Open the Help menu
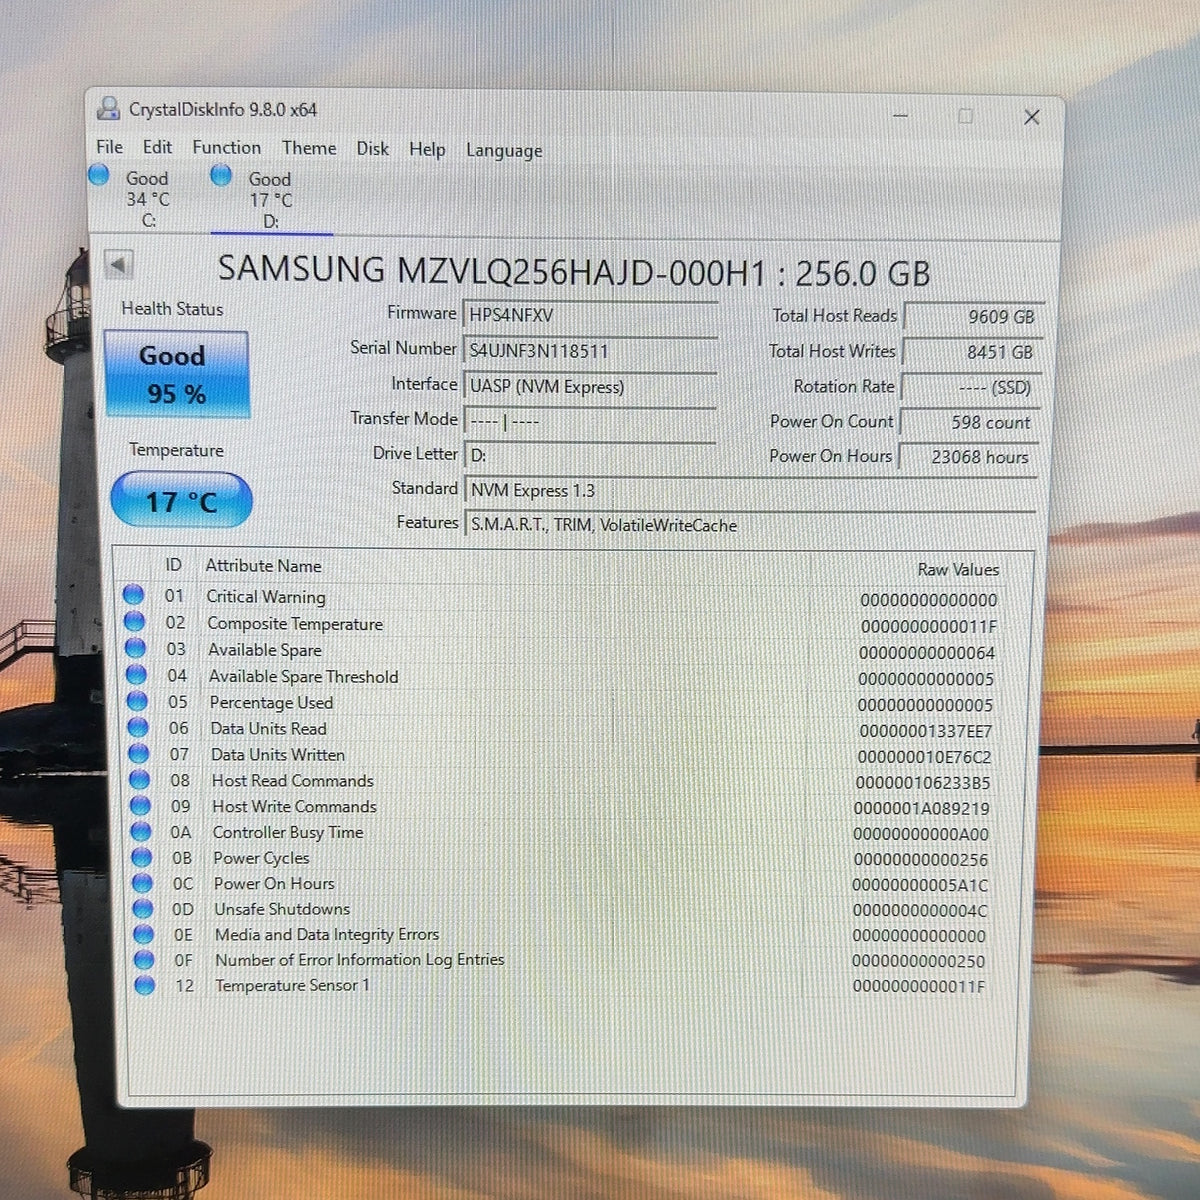 [427, 149]
